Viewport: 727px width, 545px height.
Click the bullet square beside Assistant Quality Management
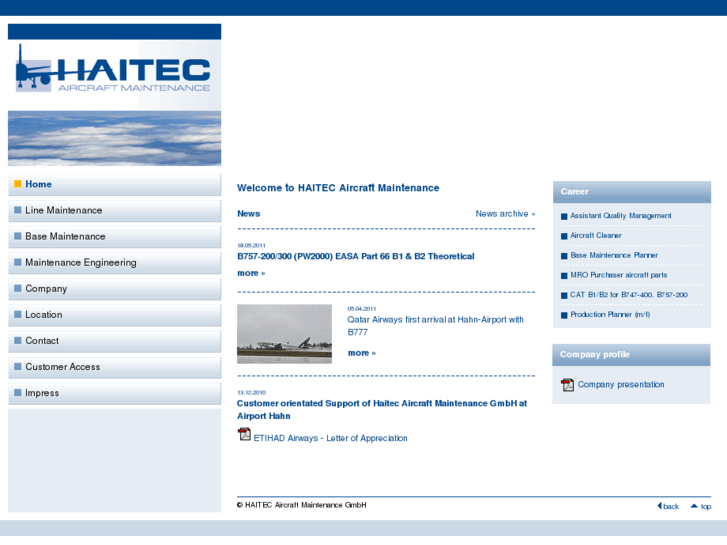tap(564, 216)
